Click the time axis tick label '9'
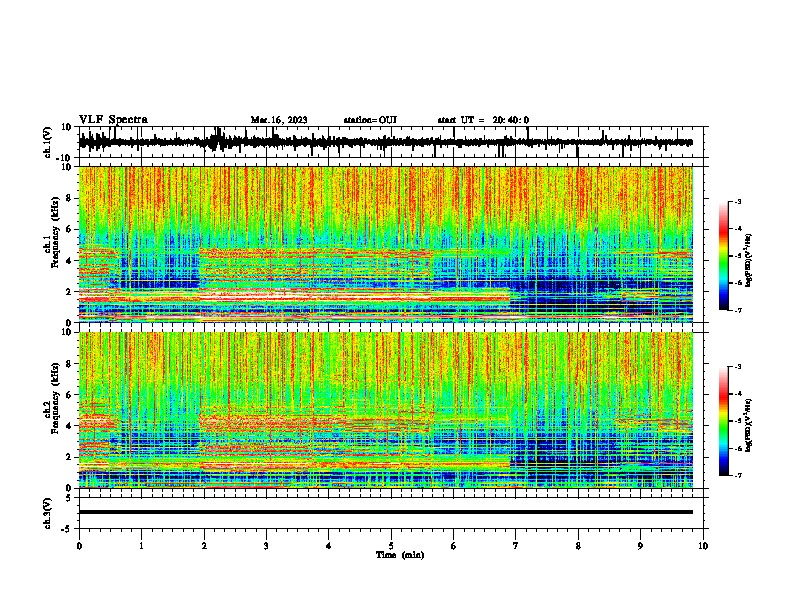This screenshot has width=792, height=612. [x=640, y=546]
